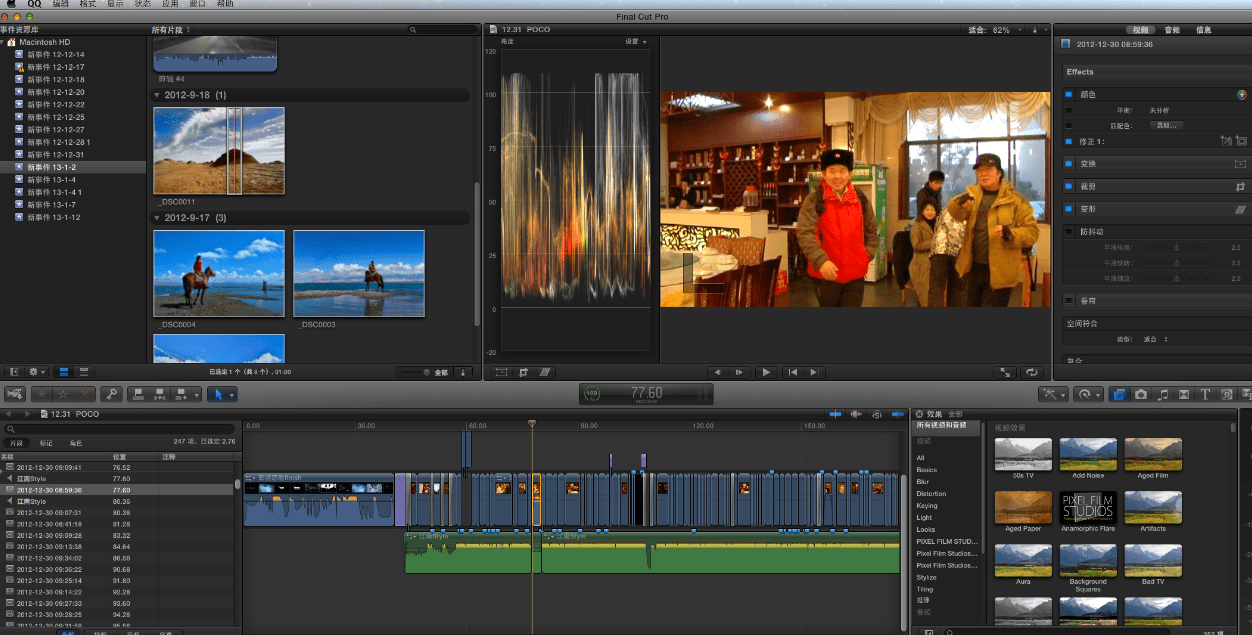Open the Music and Sound browser
The width and height of the screenshot is (1252, 635).
[1162, 395]
